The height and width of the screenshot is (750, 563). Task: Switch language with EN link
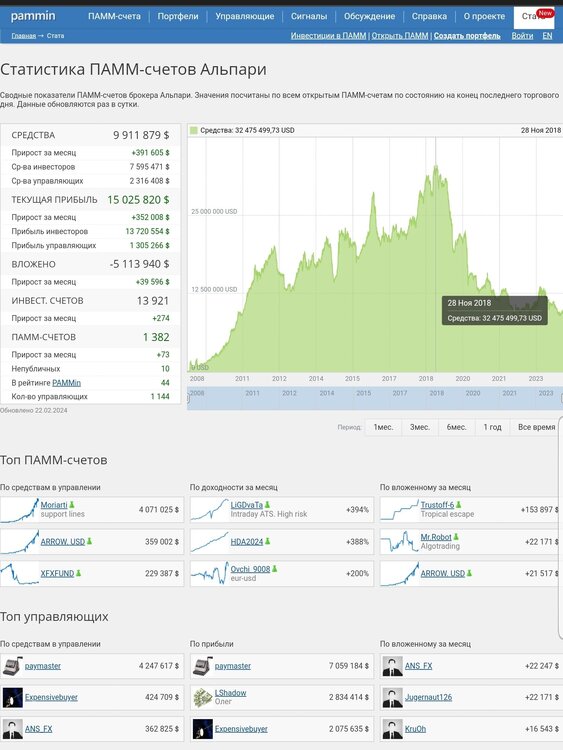547,36
